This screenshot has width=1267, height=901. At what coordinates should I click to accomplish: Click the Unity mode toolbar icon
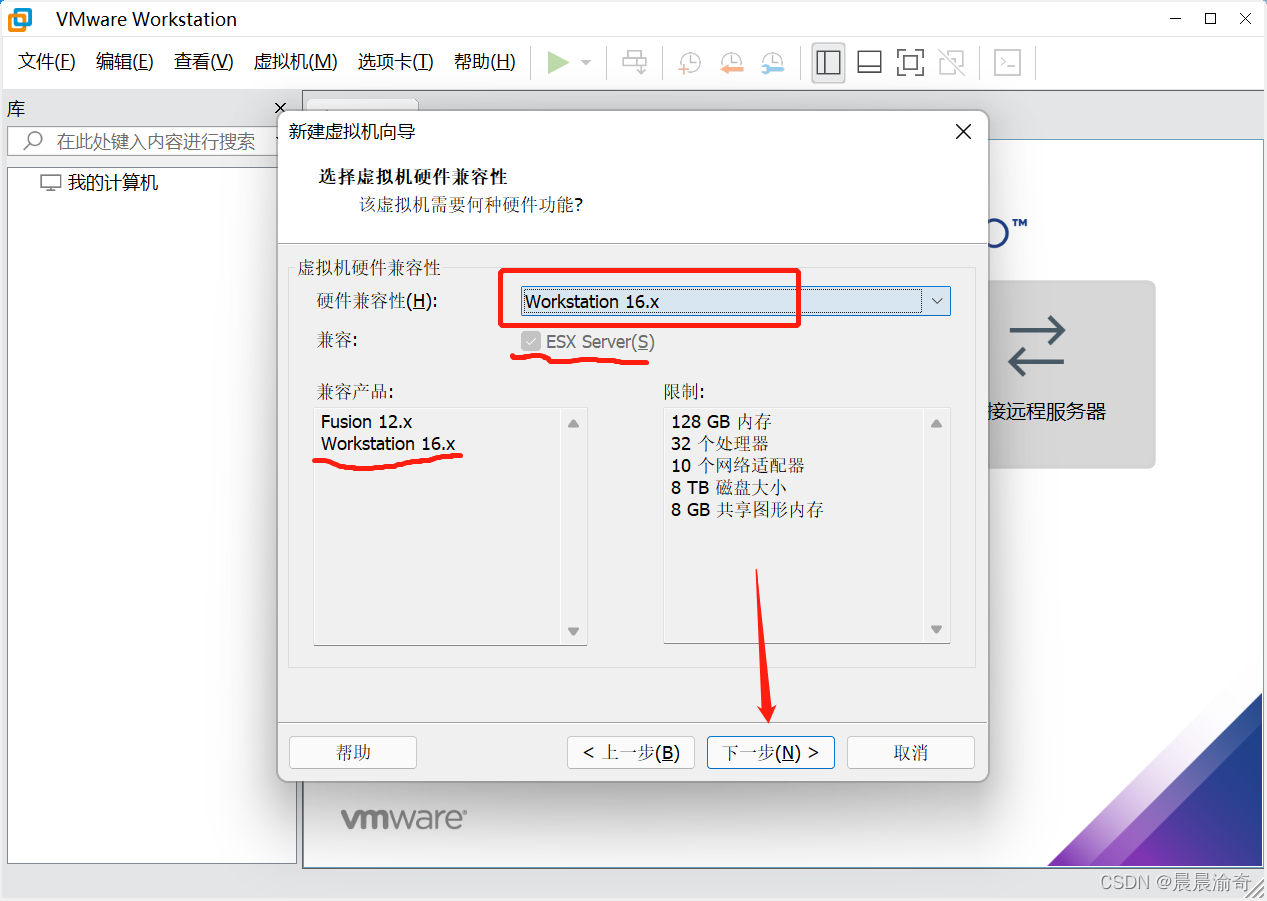(952, 62)
